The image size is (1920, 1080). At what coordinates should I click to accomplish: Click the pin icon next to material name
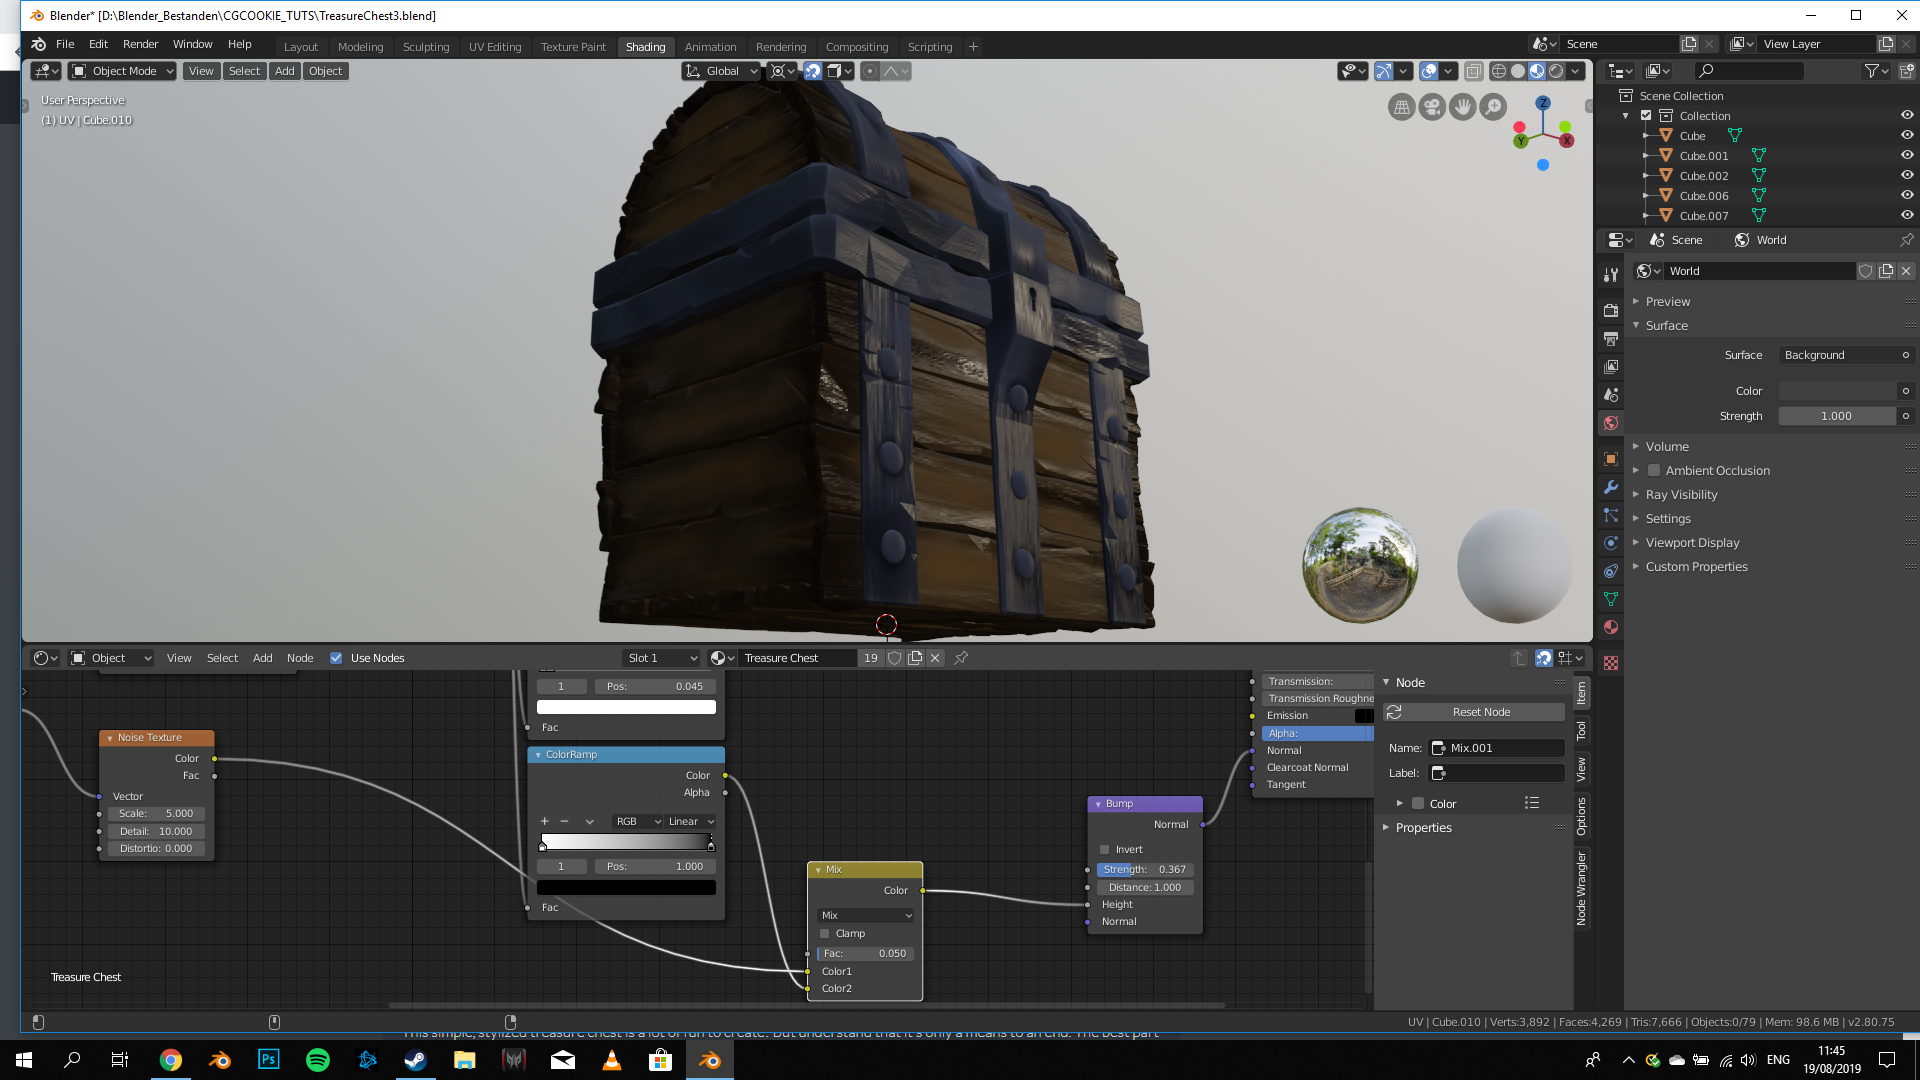pos(961,658)
